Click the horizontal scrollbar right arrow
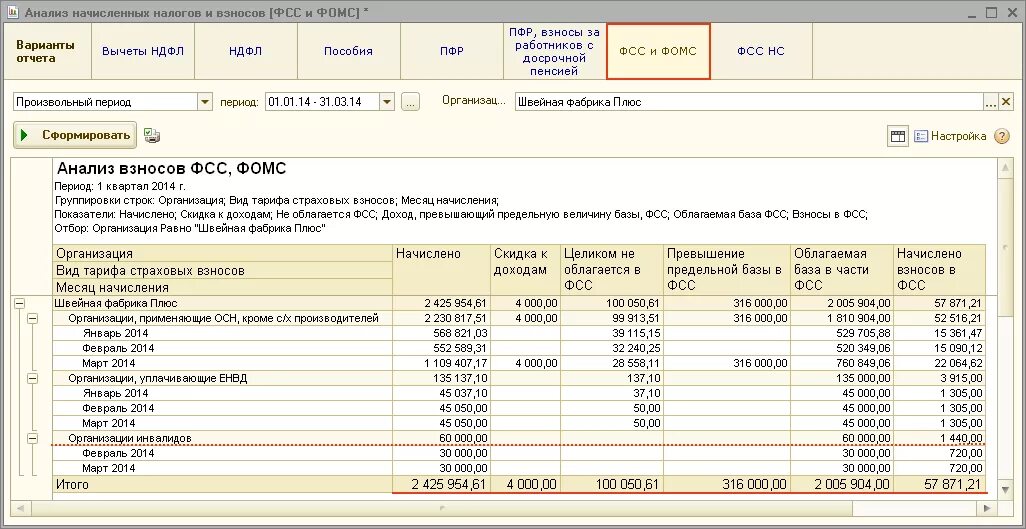The image size is (1026, 529). tap(987, 508)
